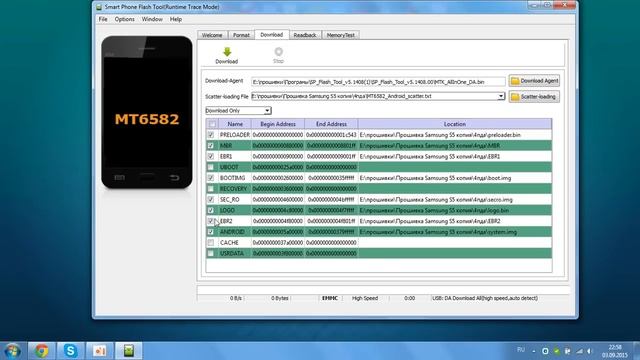Open the Scatter-loading File path dropdown
Screen dimensions: 640x360
501,96
